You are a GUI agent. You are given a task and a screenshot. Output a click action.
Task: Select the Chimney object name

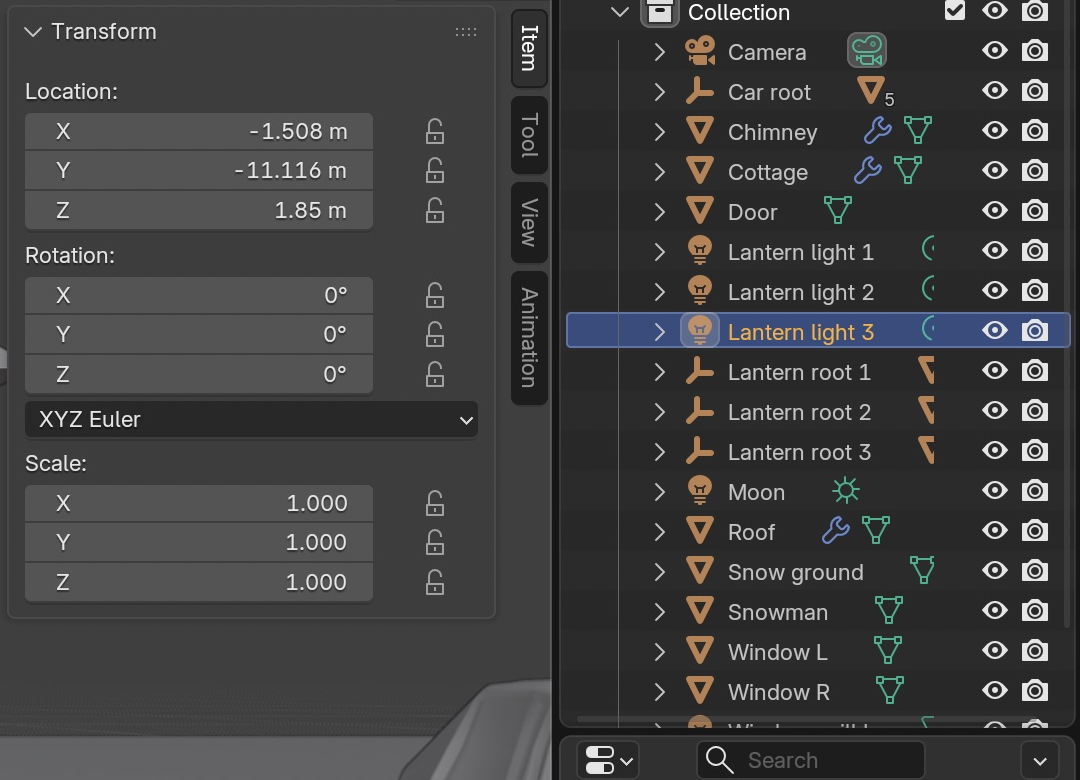coord(772,132)
